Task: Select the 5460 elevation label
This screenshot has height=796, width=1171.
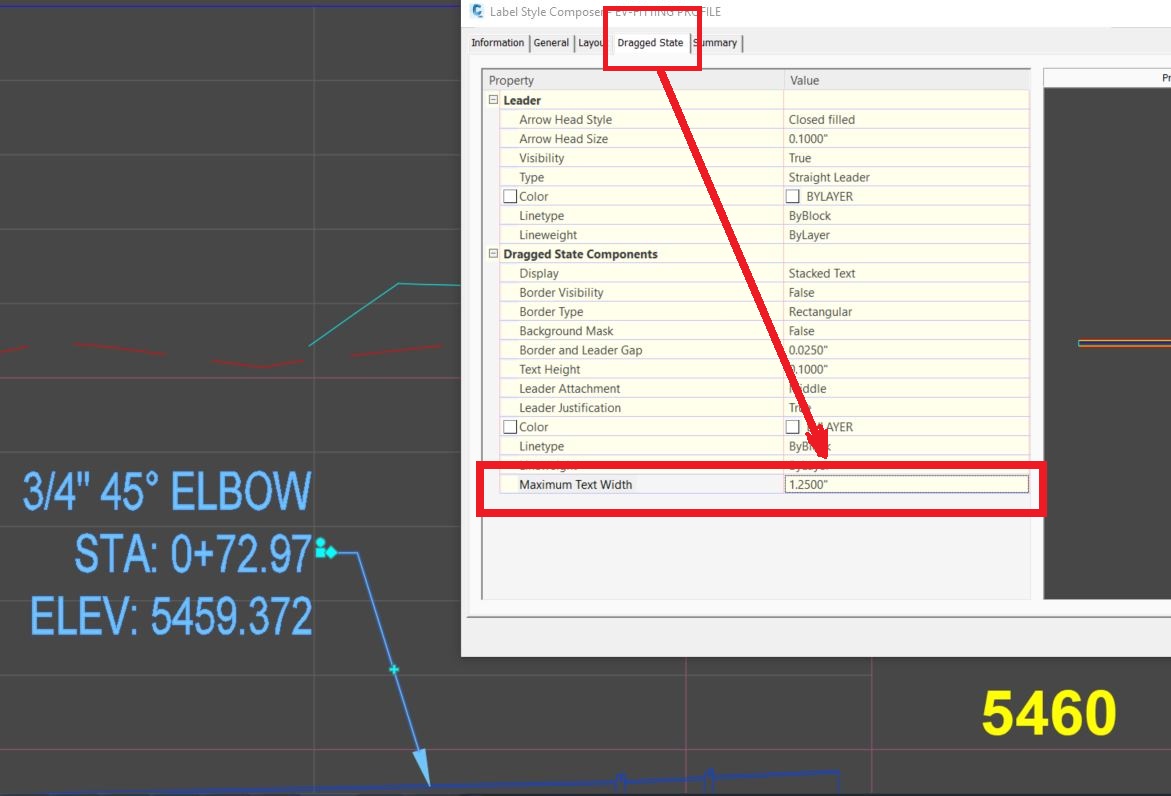Action: click(1049, 713)
